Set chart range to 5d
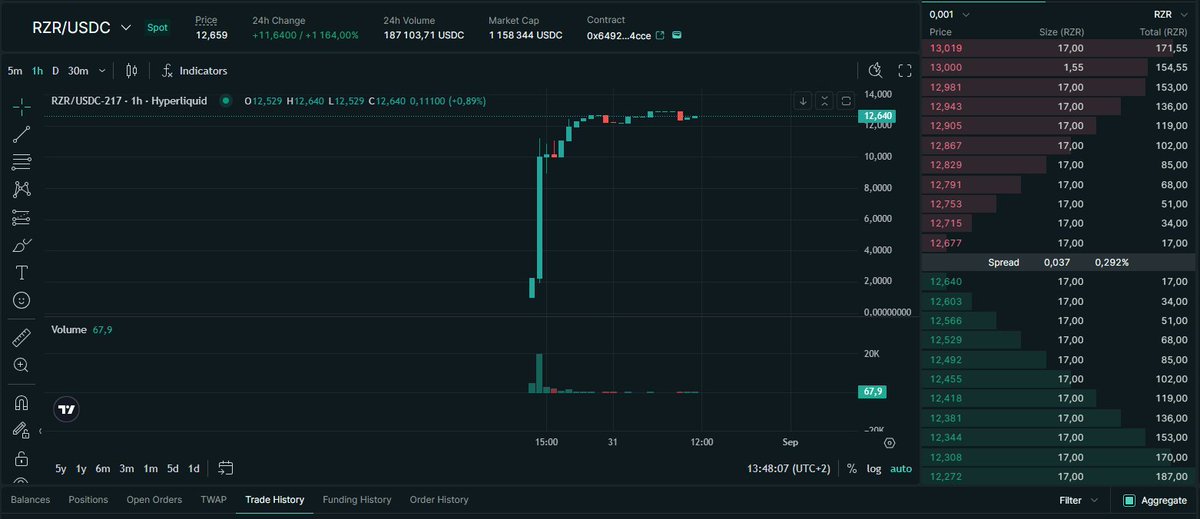 tap(173, 468)
